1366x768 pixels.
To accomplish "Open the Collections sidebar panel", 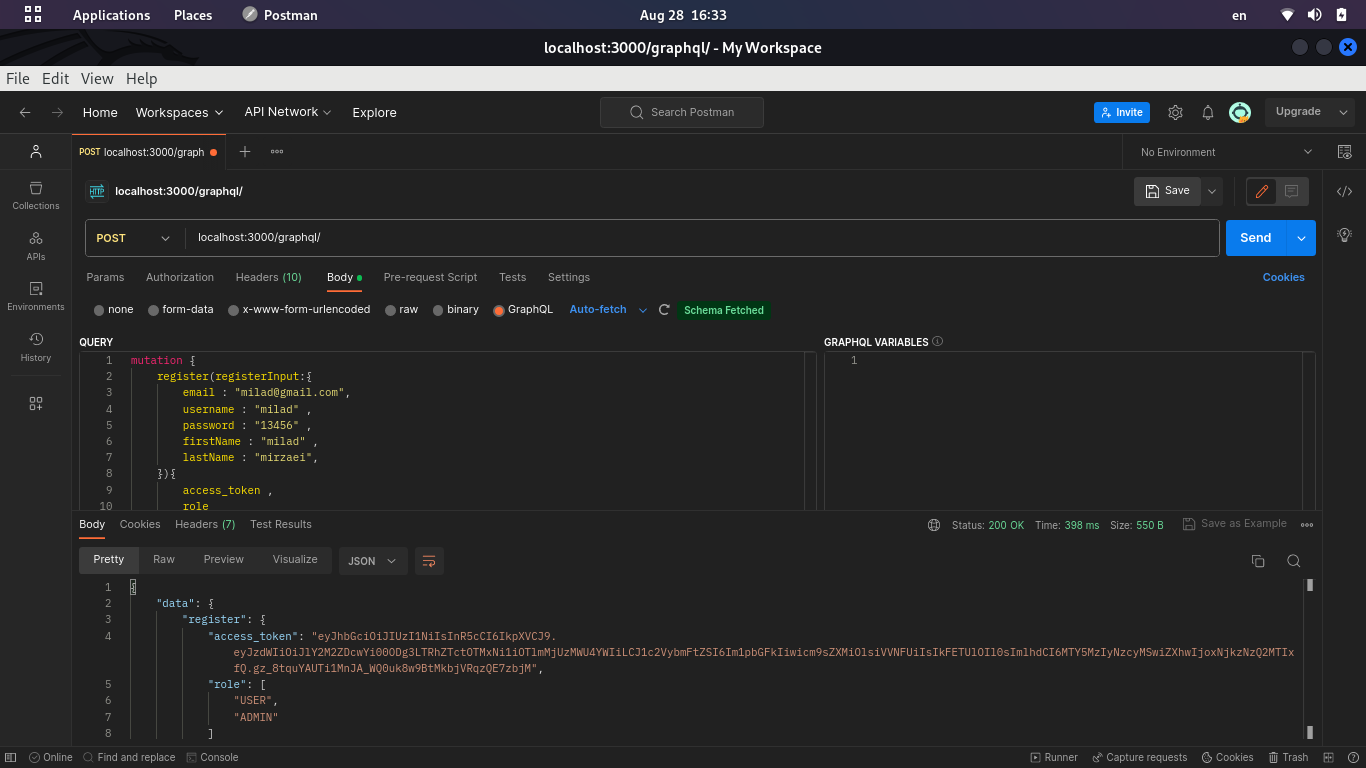I will (x=36, y=195).
